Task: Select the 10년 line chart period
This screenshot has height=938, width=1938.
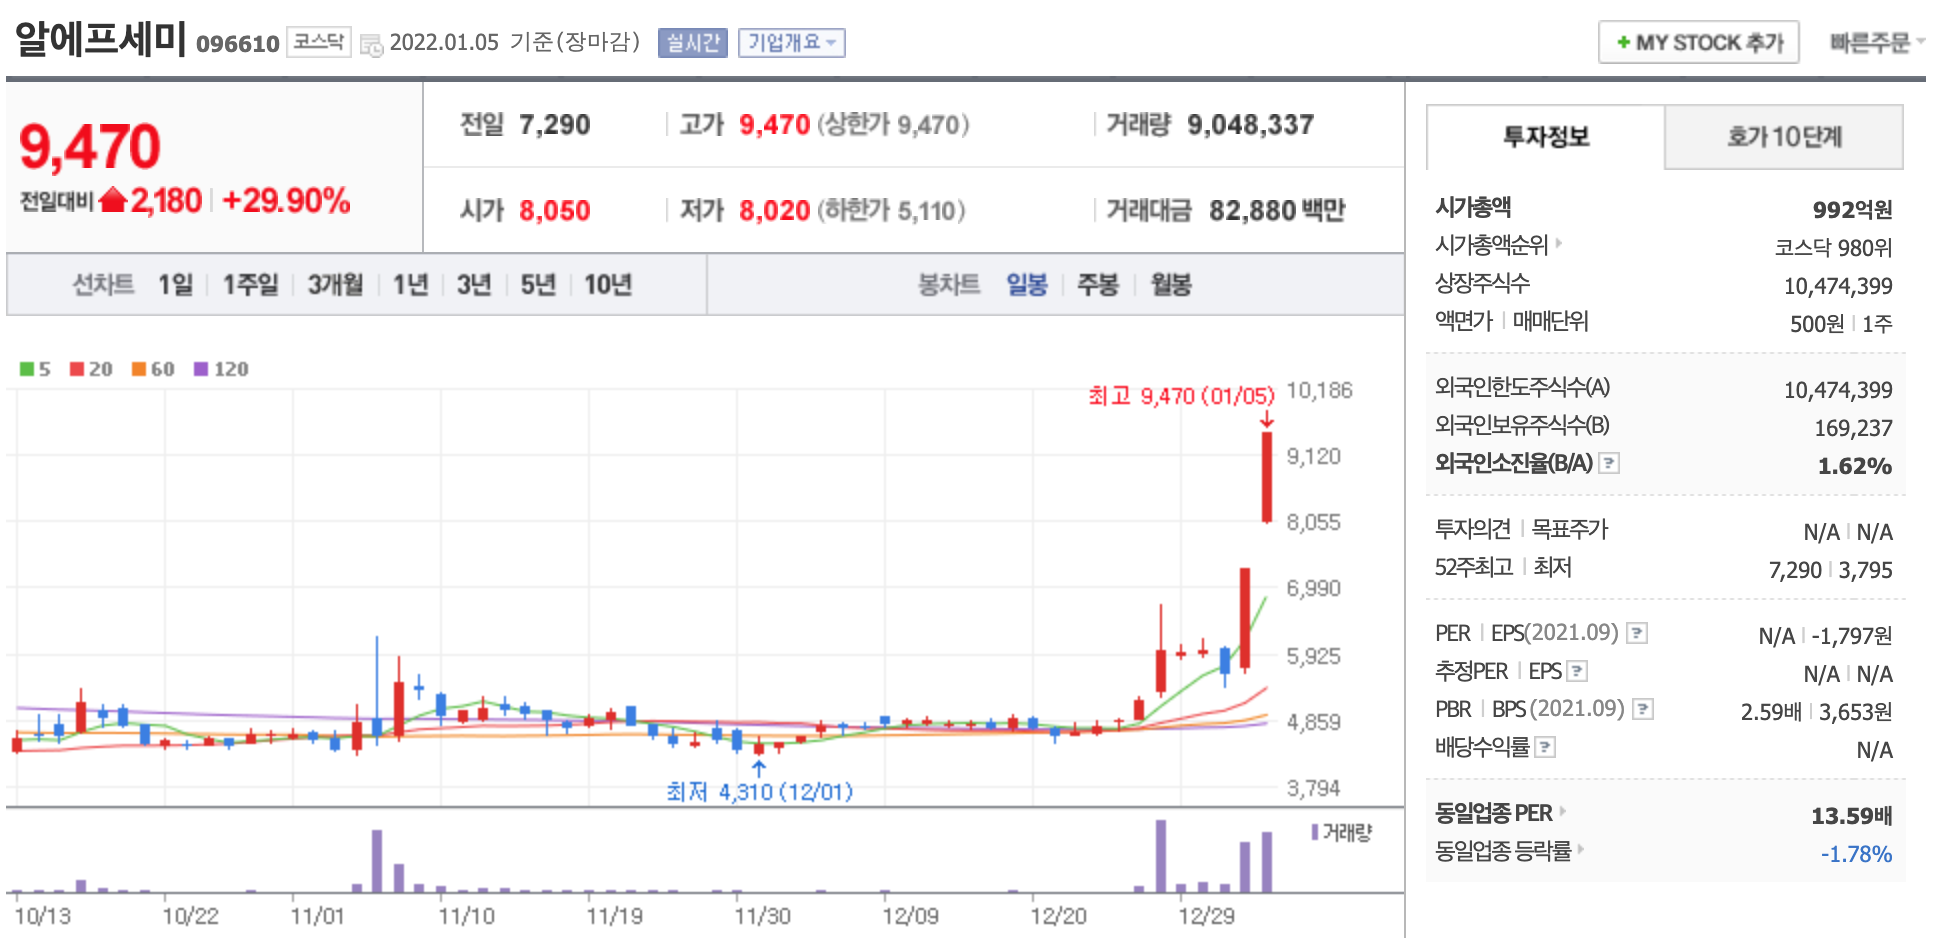Action: pos(608,285)
